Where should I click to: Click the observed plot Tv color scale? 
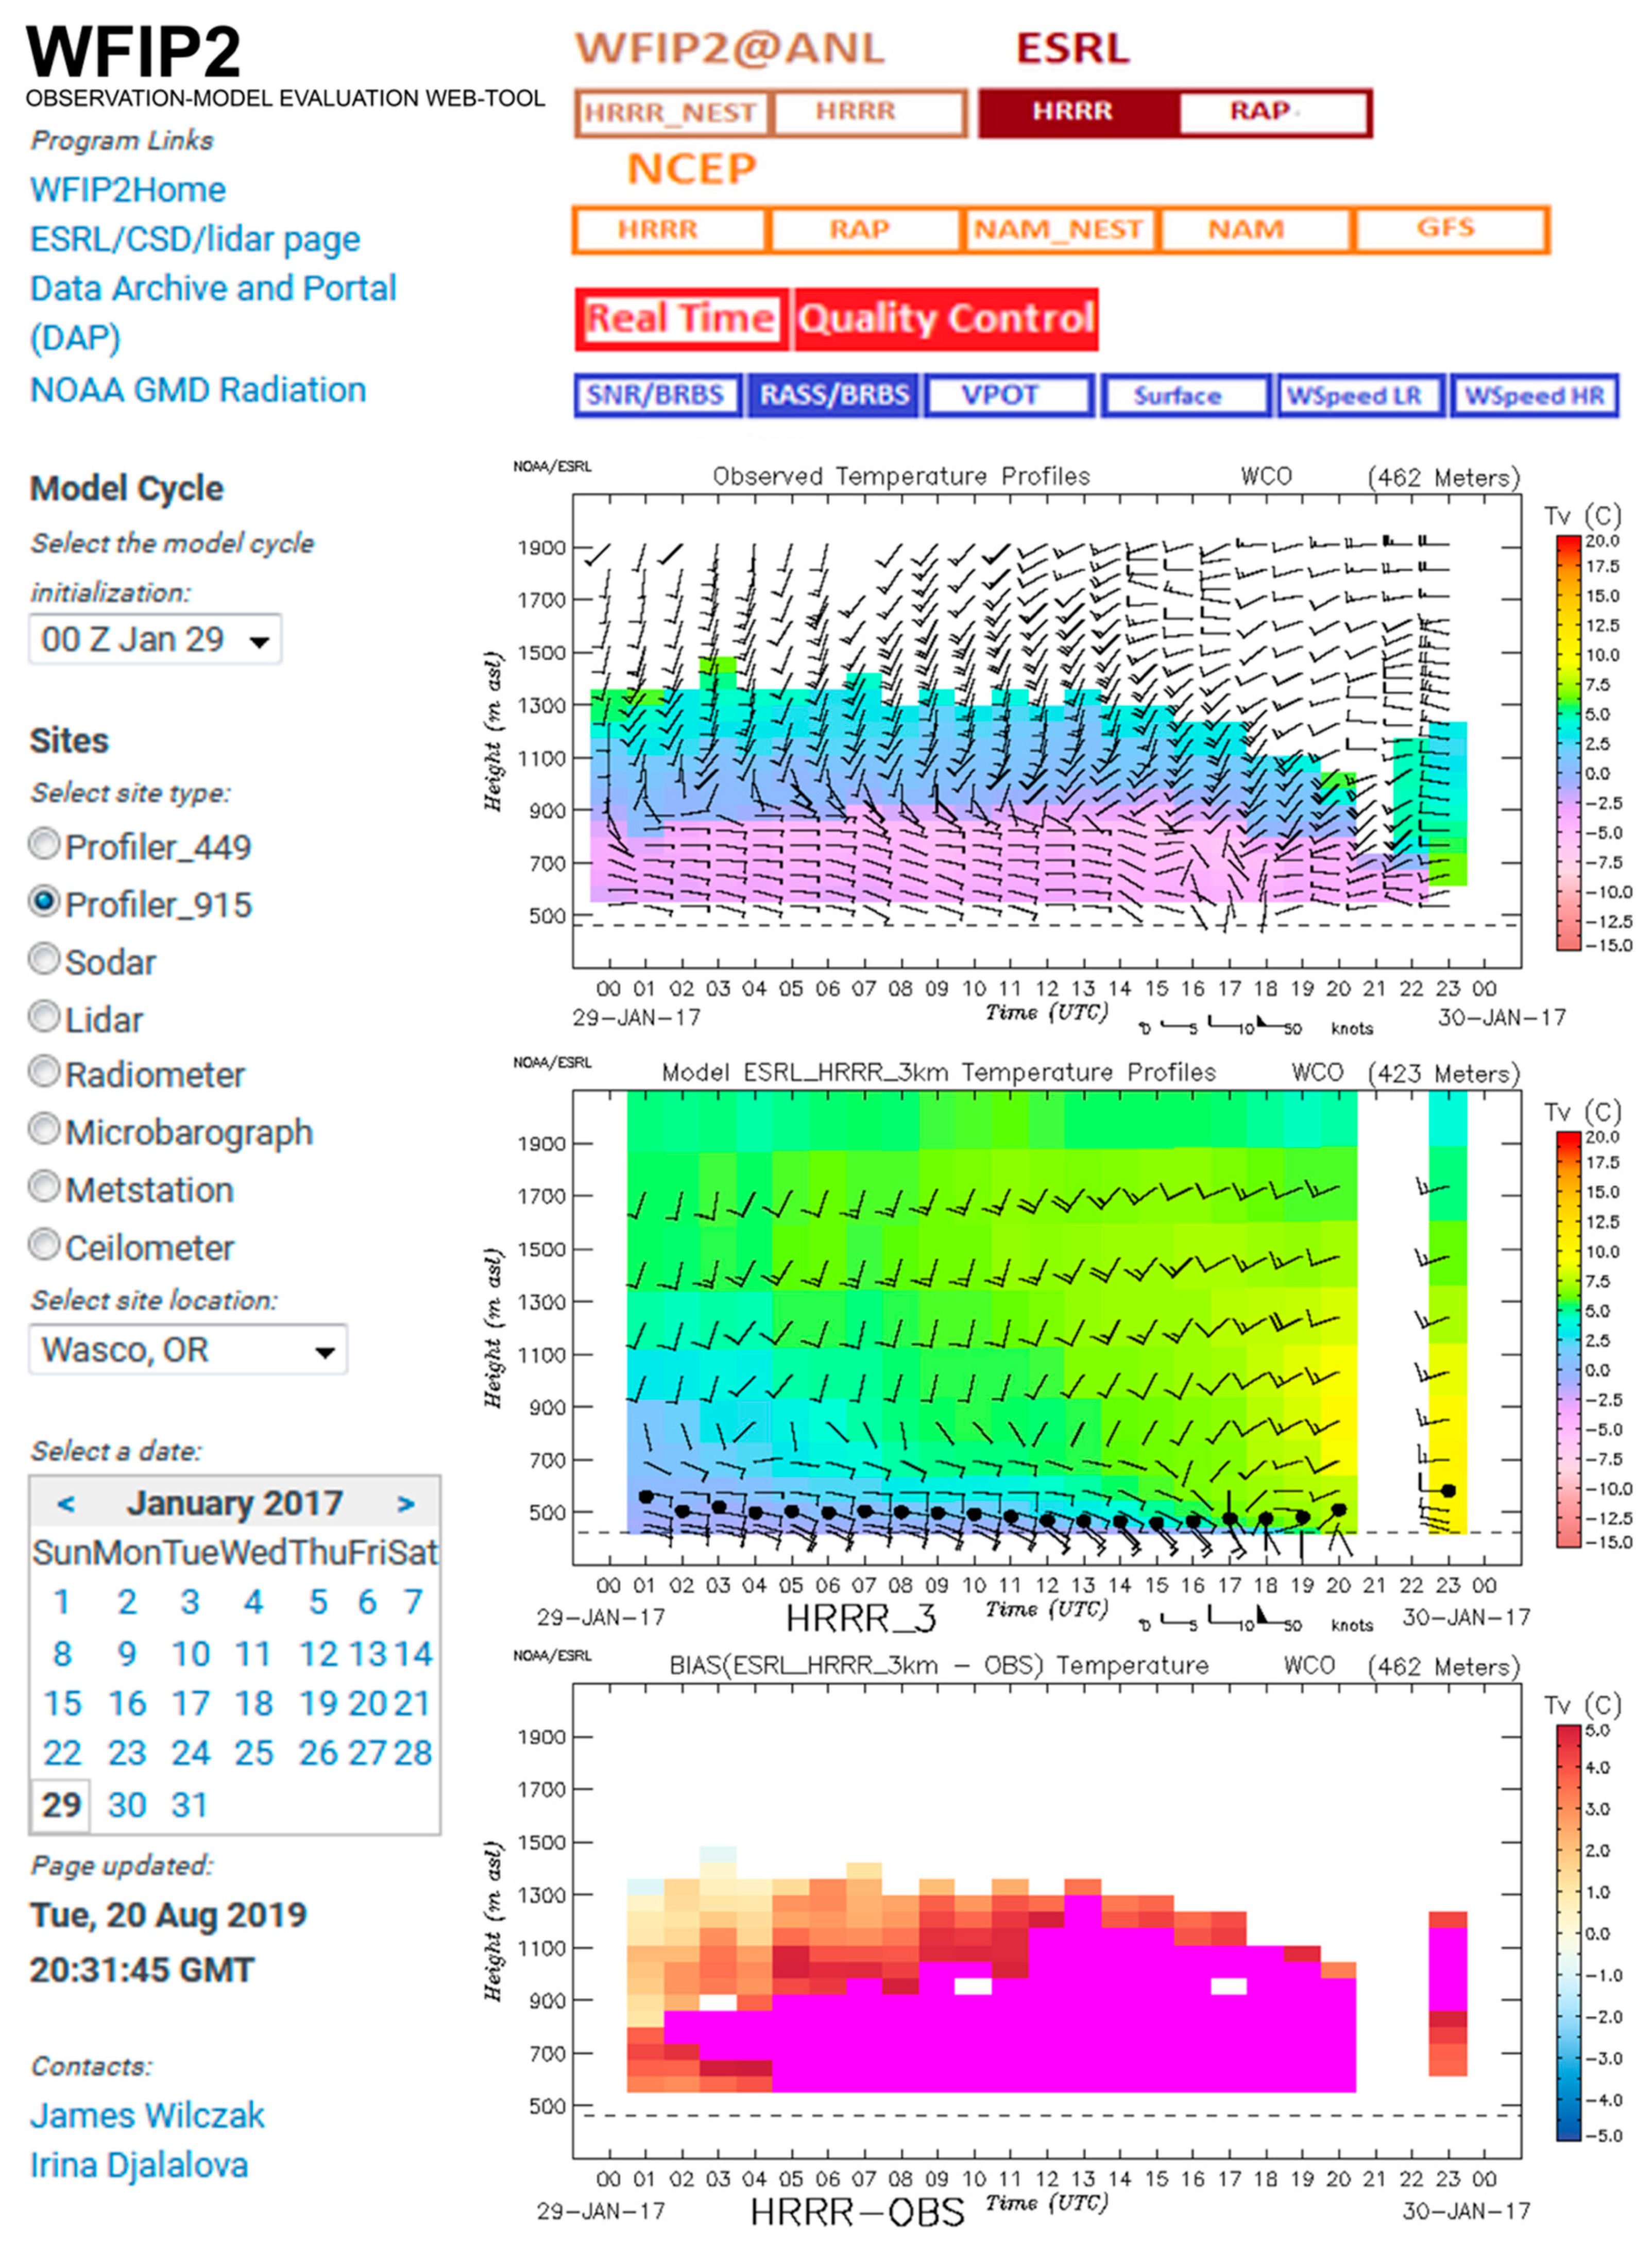pos(1568,743)
